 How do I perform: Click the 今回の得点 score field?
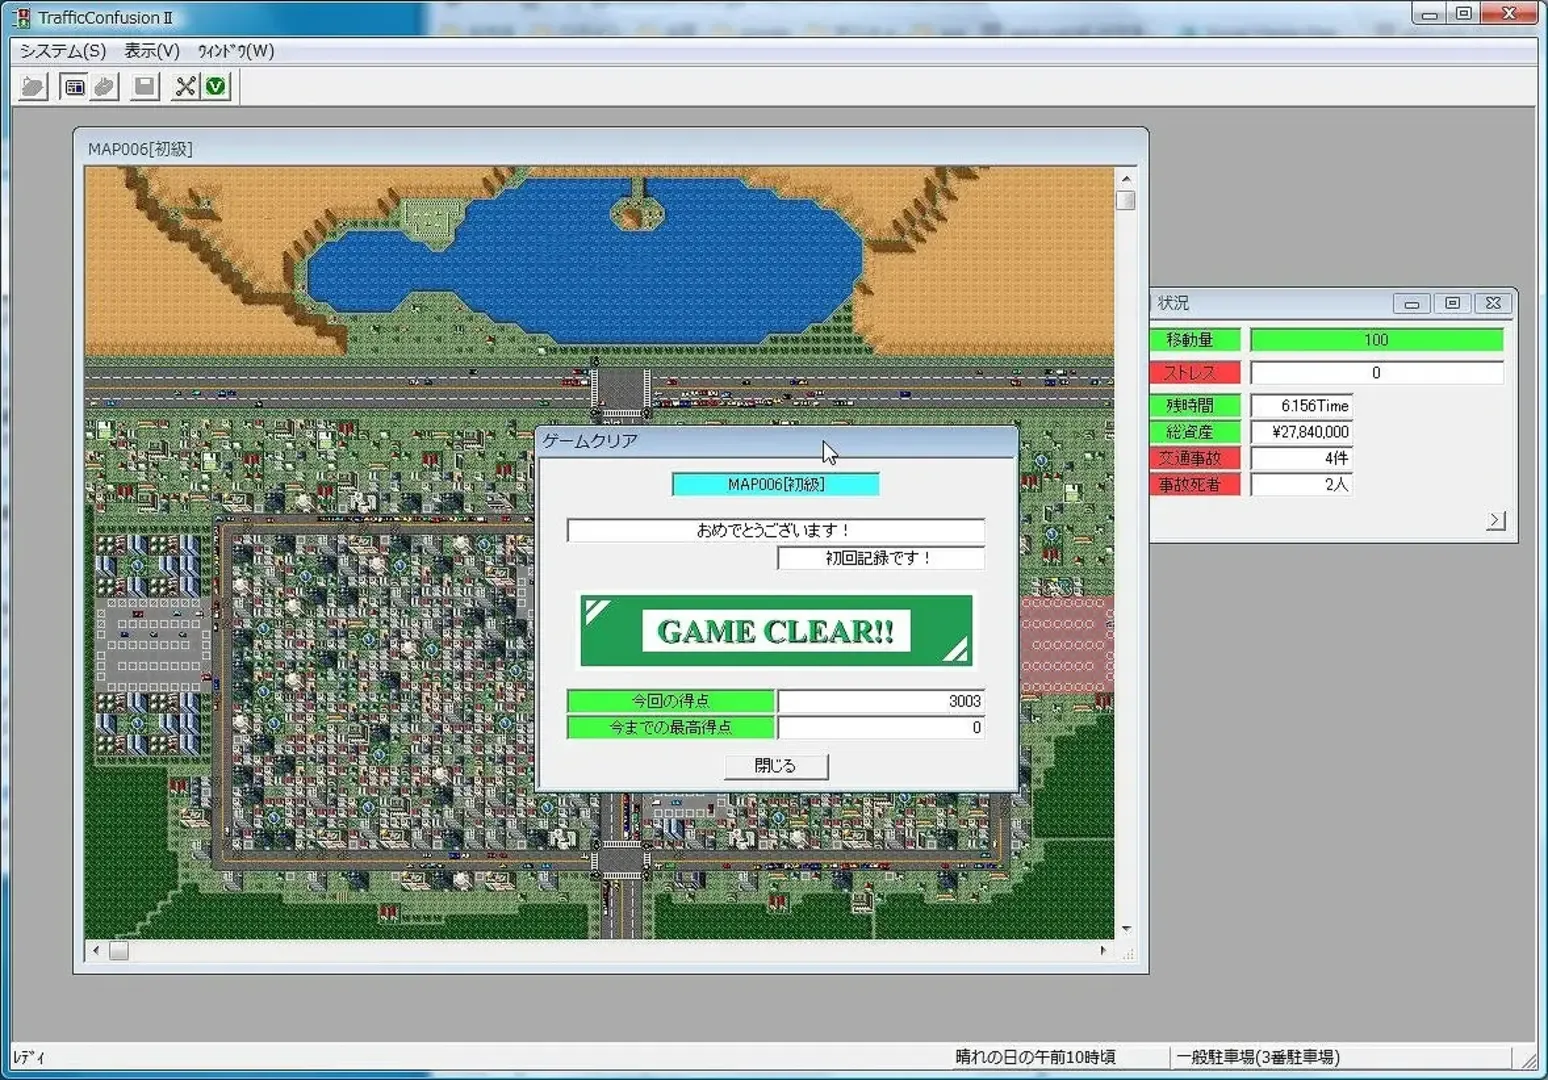click(x=880, y=701)
